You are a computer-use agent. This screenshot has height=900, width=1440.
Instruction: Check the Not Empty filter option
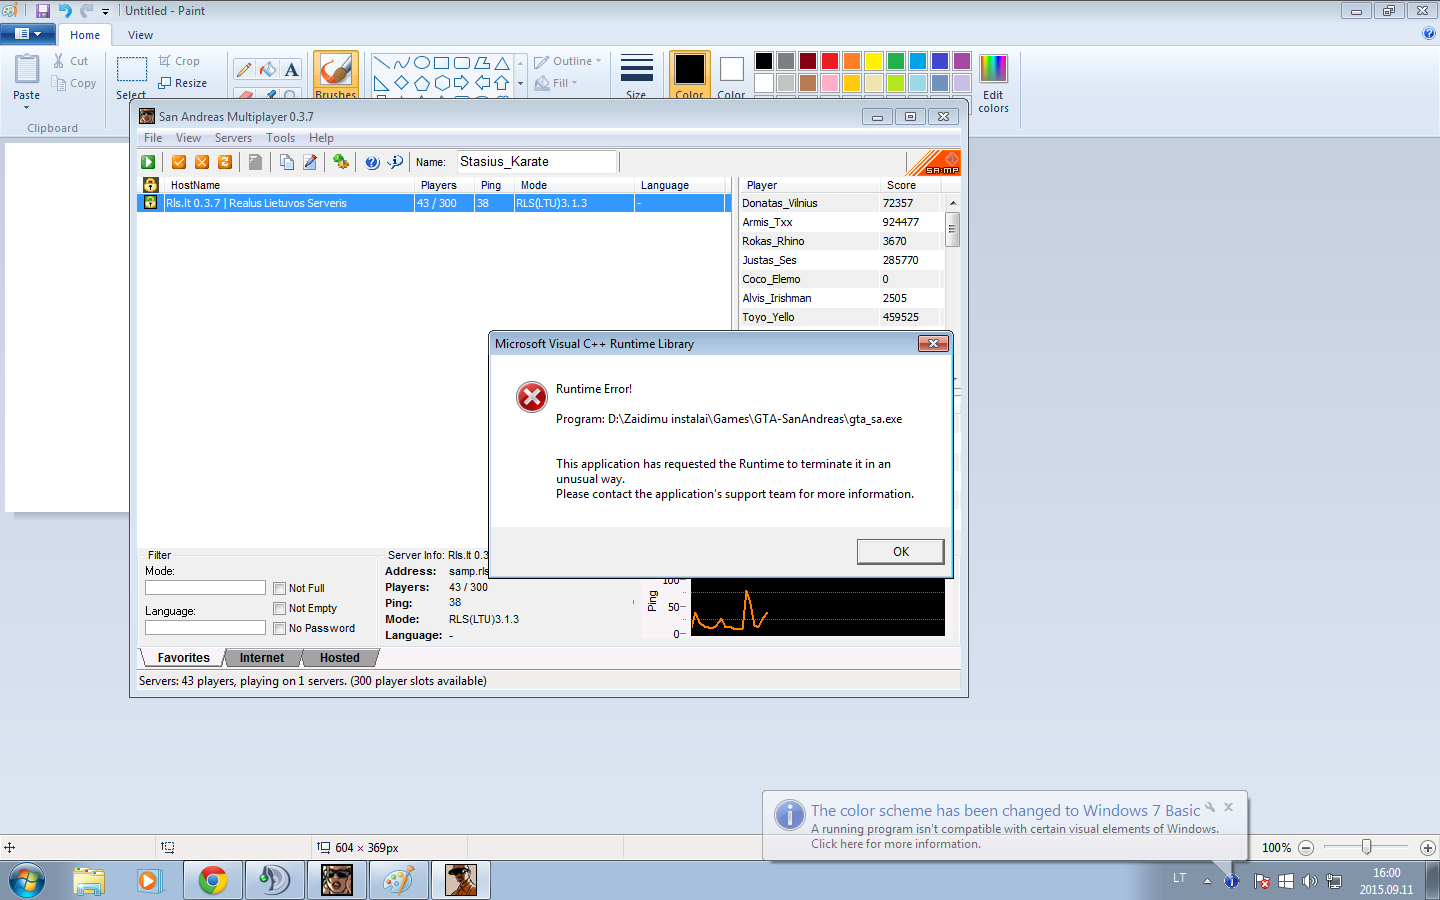click(280, 608)
